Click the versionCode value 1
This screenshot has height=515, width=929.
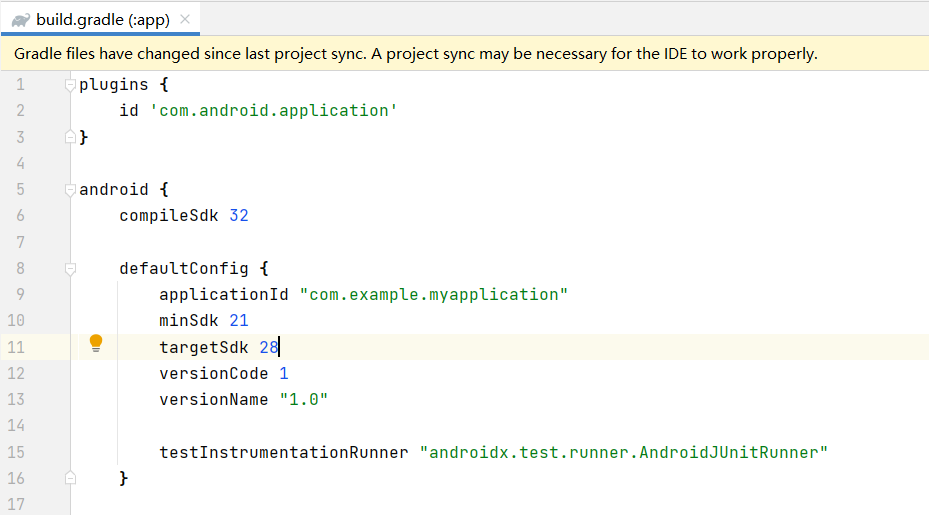[x=284, y=373]
